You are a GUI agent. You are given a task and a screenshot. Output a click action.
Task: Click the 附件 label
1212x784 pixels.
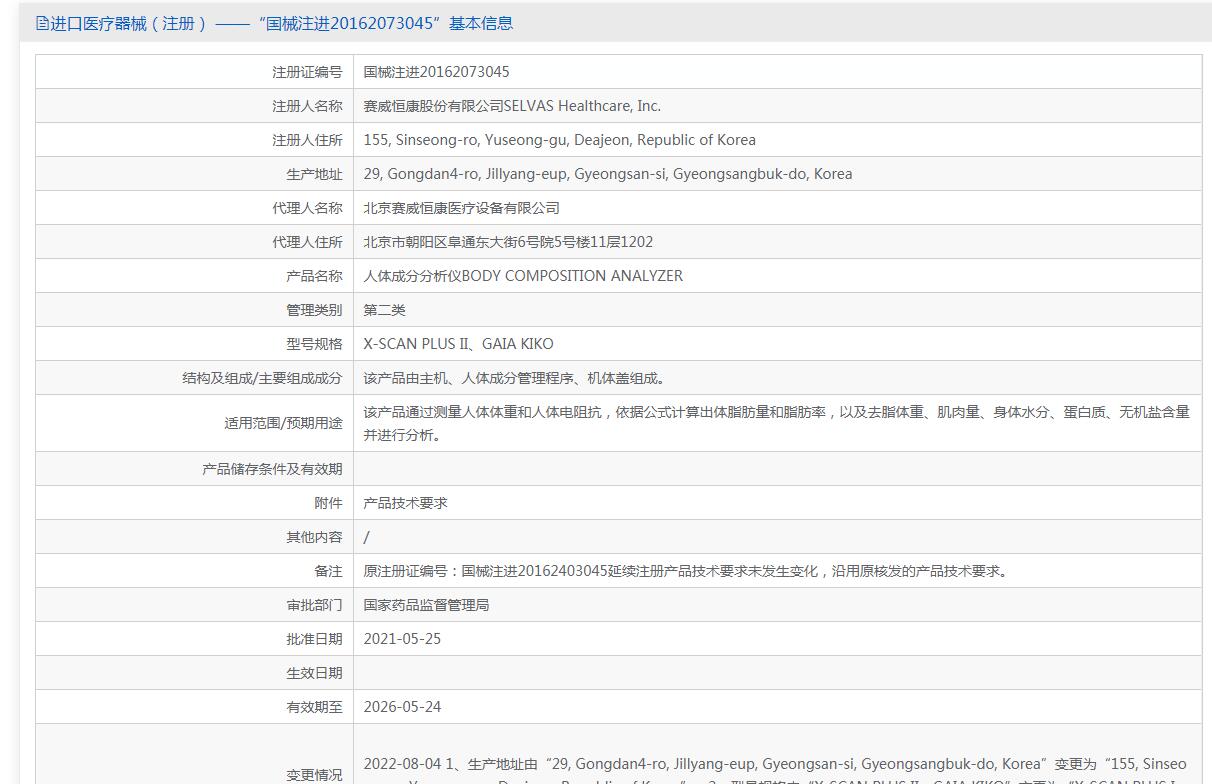click(x=328, y=503)
